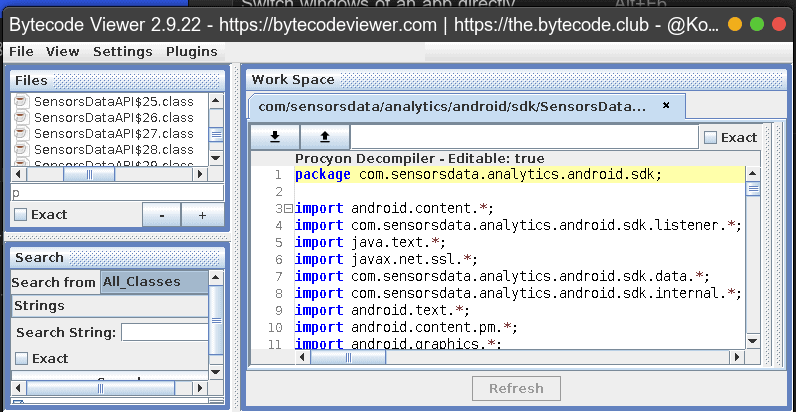Click the Search panel horizontal scrollbar thumb

point(101,389)
